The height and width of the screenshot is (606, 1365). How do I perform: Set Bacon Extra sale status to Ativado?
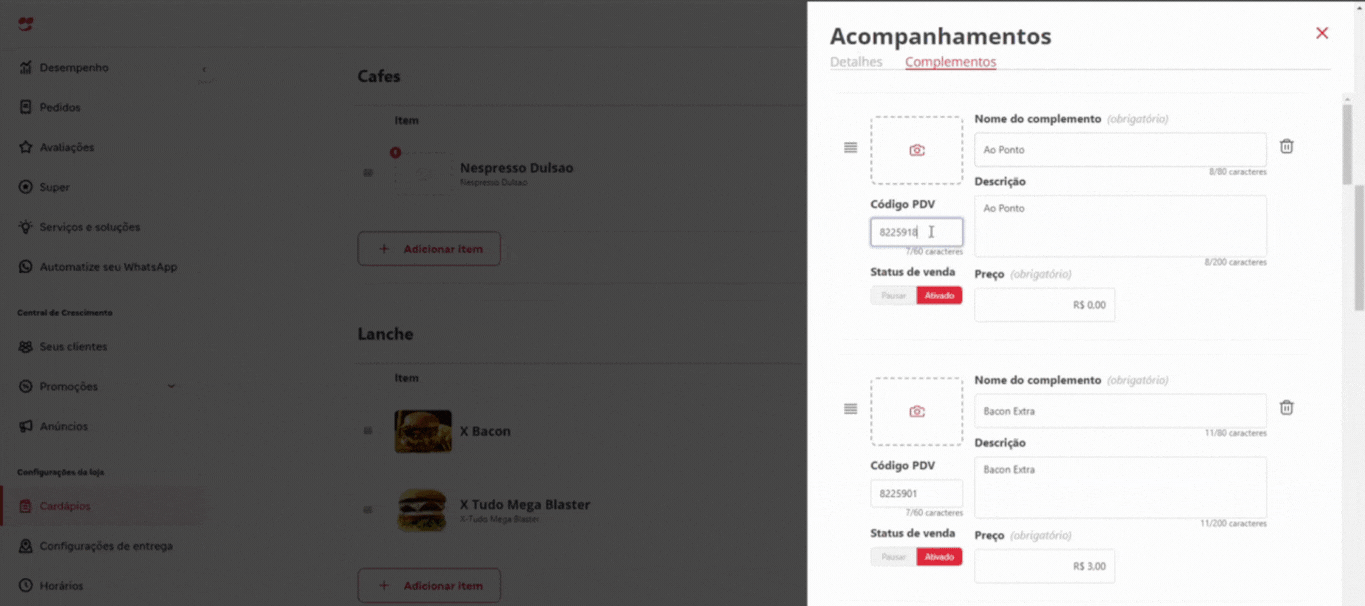[939, 557]
